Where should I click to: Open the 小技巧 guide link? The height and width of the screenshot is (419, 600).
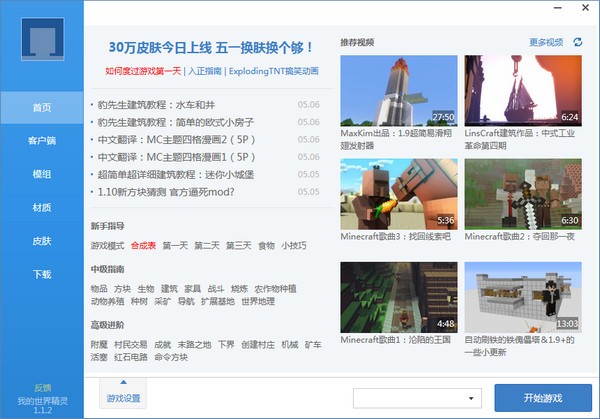[294, 246]
